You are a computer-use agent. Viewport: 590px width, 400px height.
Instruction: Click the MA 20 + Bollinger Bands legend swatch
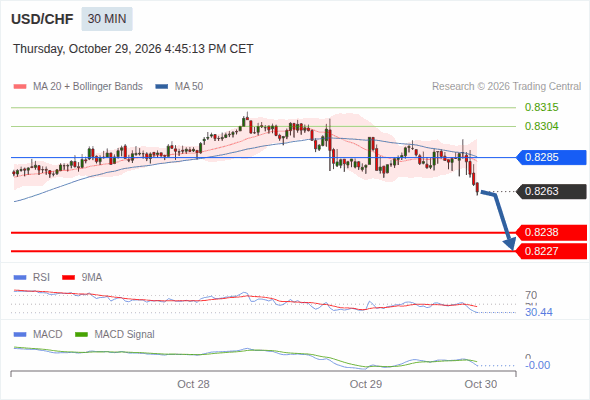20,87
